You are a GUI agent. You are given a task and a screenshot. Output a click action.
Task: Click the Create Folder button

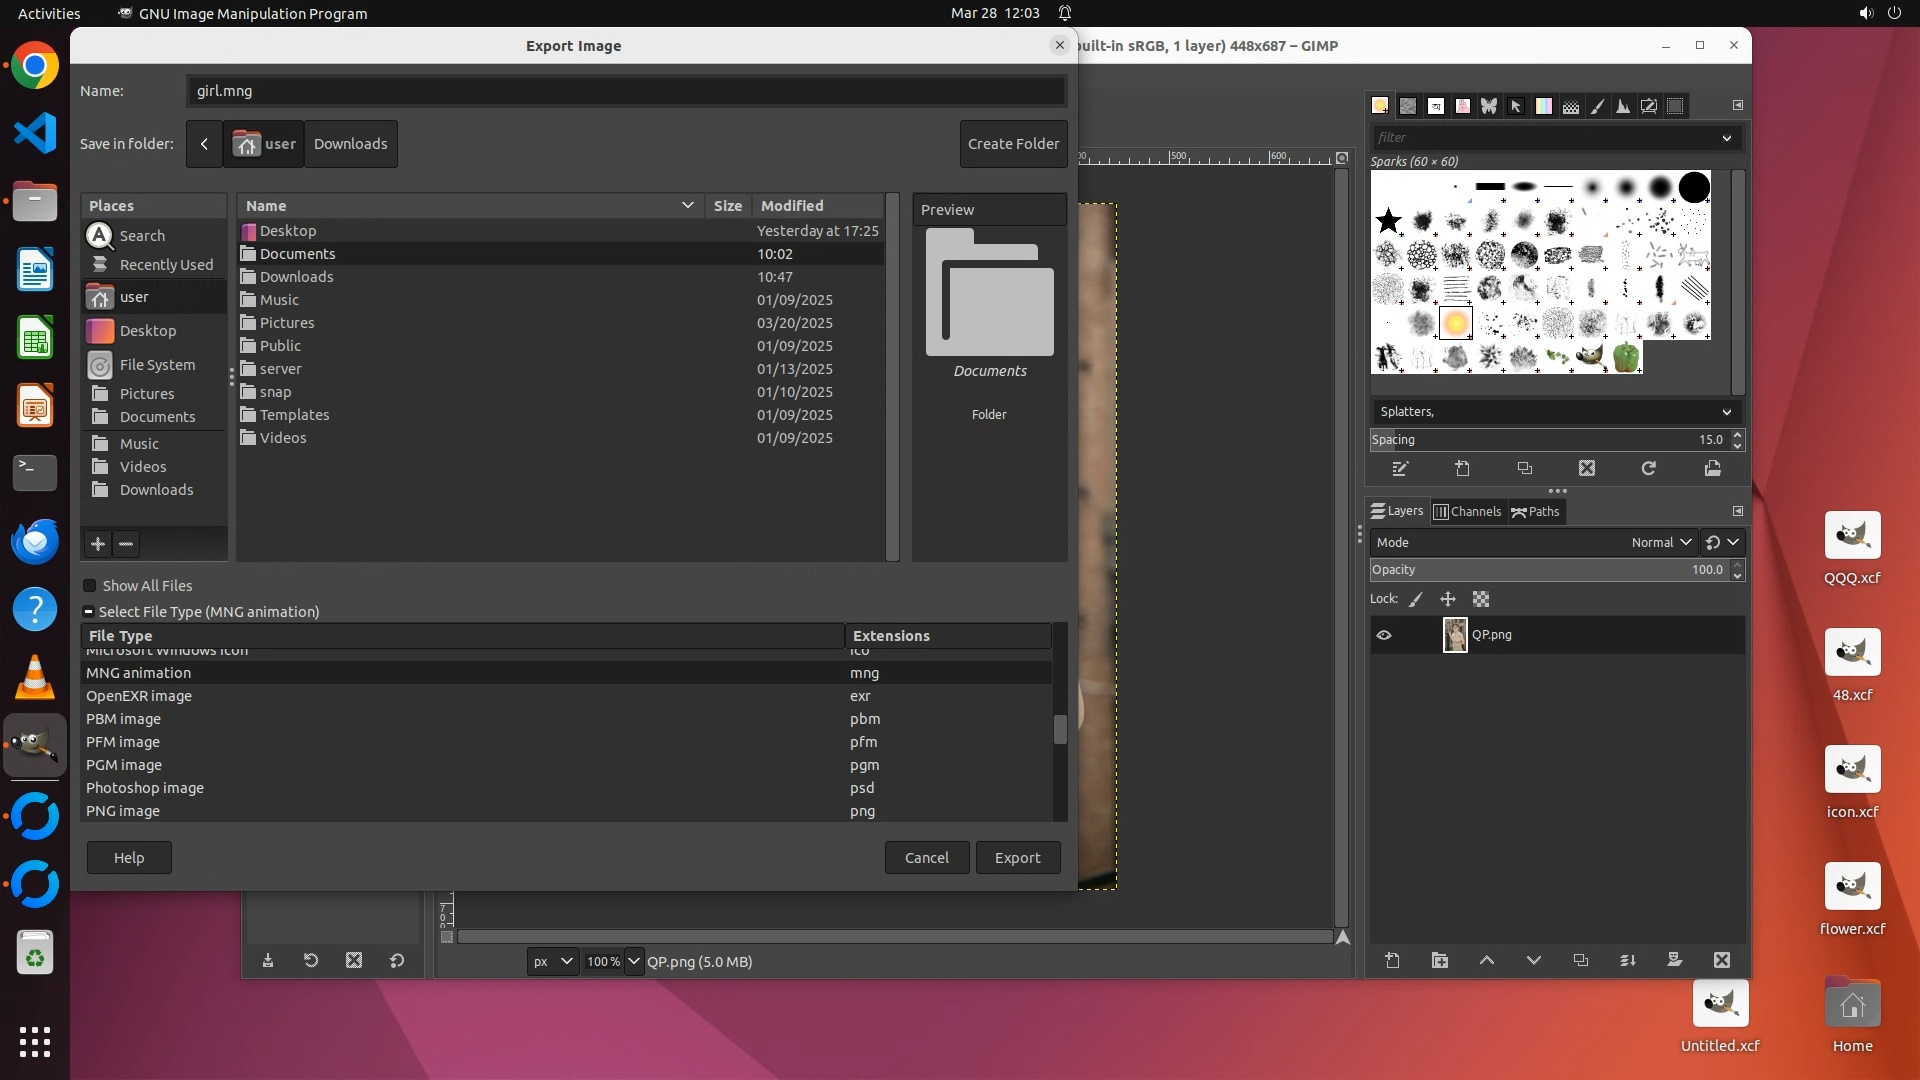[x=1013, y=144]
